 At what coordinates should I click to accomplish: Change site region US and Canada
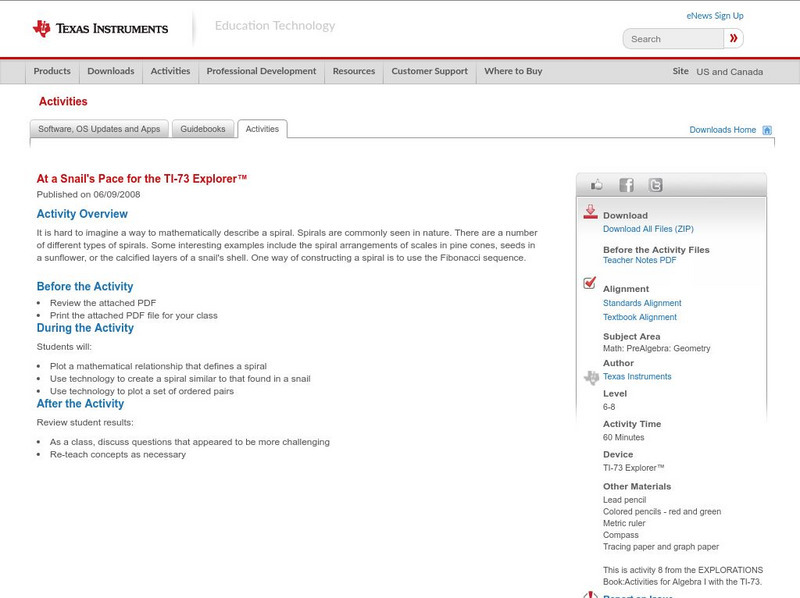pyautogui.click(x=730, y=72)
